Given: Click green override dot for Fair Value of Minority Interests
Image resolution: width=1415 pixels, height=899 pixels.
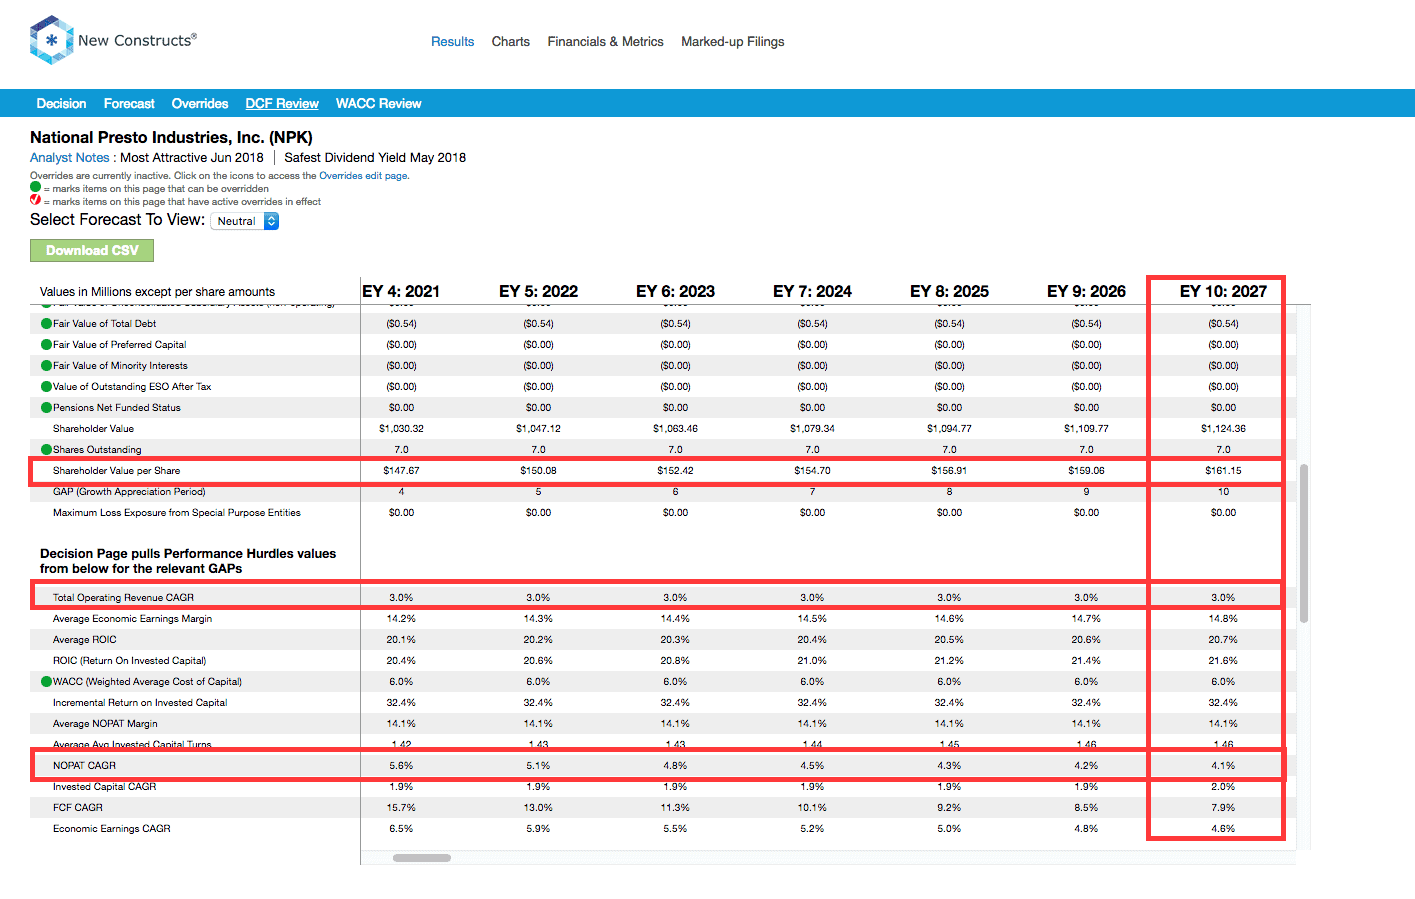Looking at the screenshot, I should tap(46, 365).
